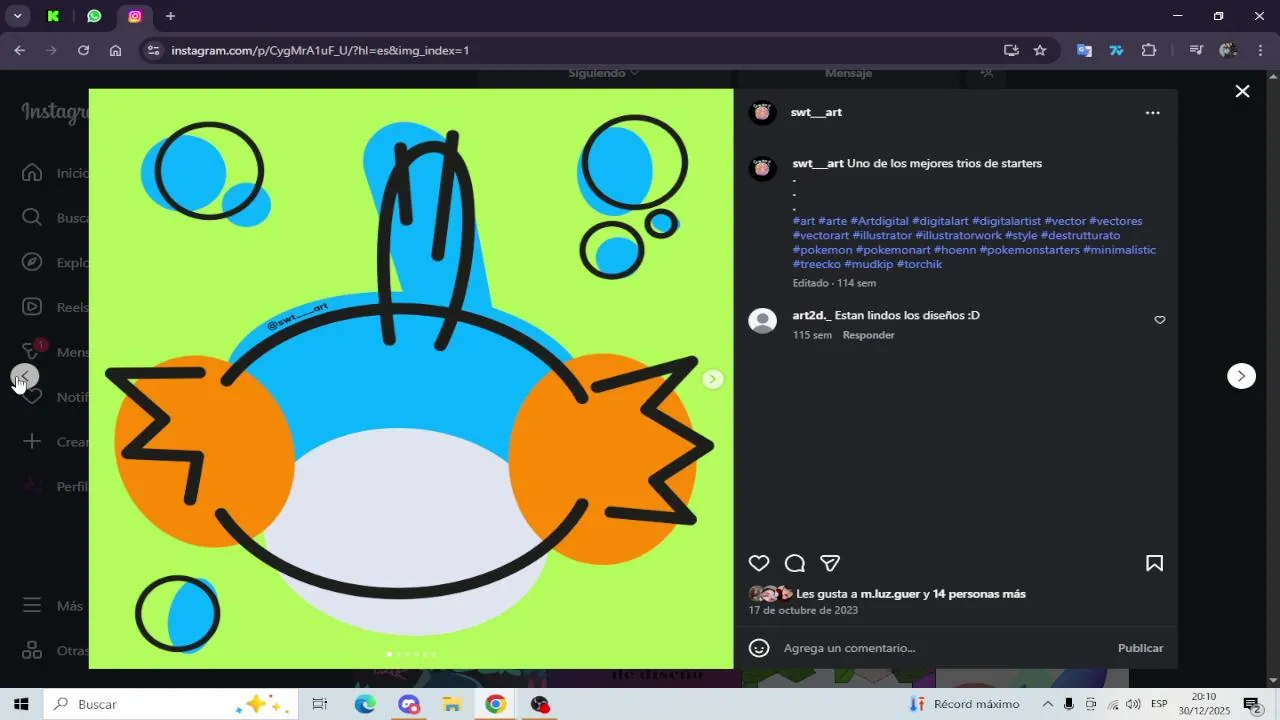The image size is (1280, 720).
Task: Open the #Artdigital hashtag
Action: 879,221
